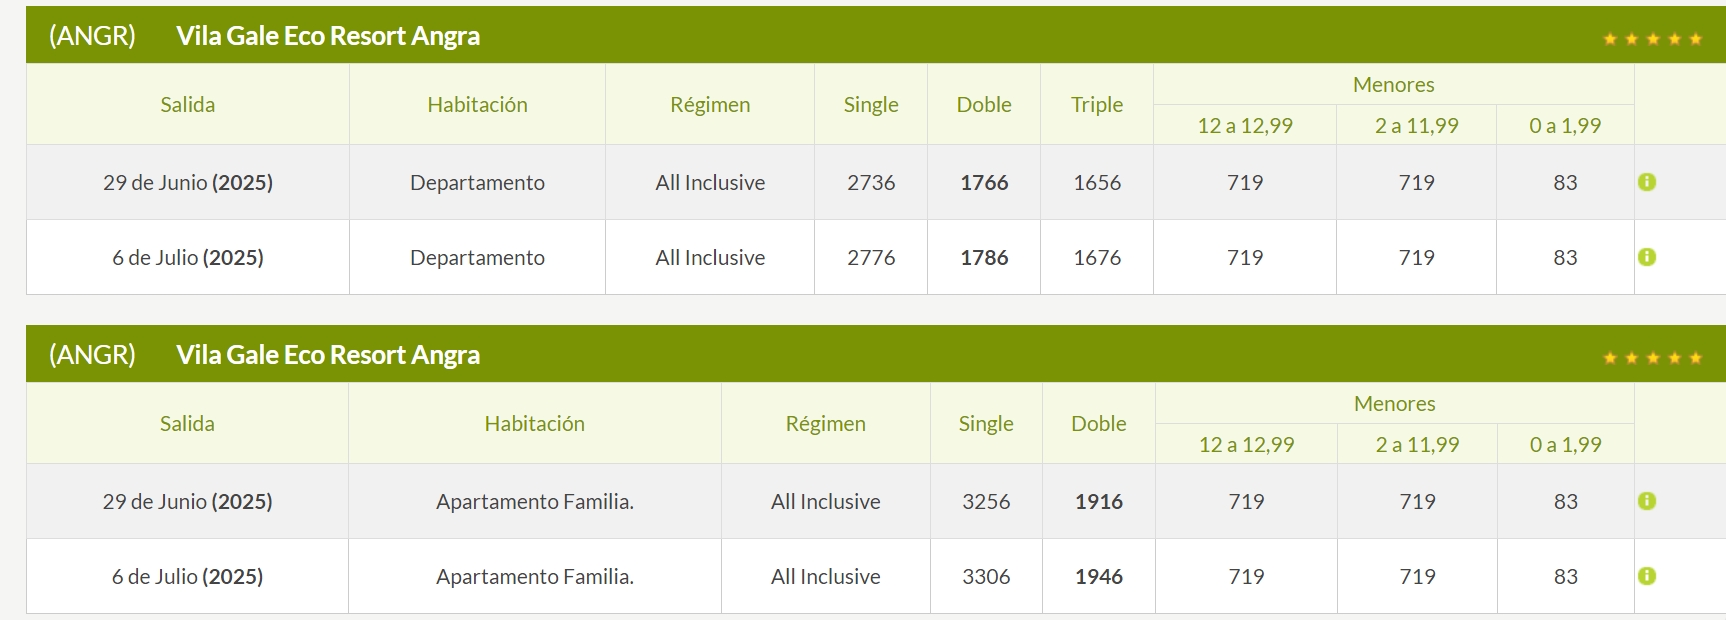Click Habitación header in second table
The image size is (1726, 620).
click(x=535, y=423)
